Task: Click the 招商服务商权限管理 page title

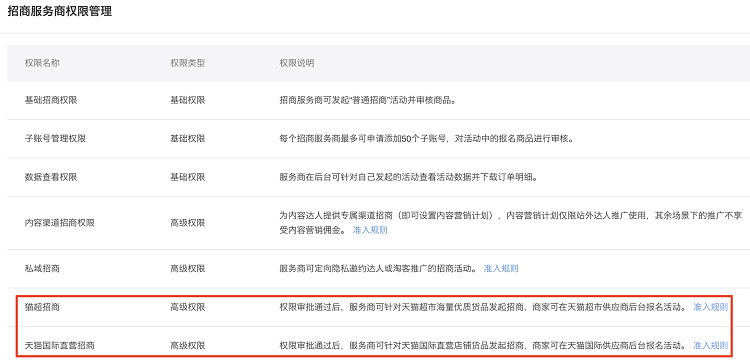Action: click(60, 12)
